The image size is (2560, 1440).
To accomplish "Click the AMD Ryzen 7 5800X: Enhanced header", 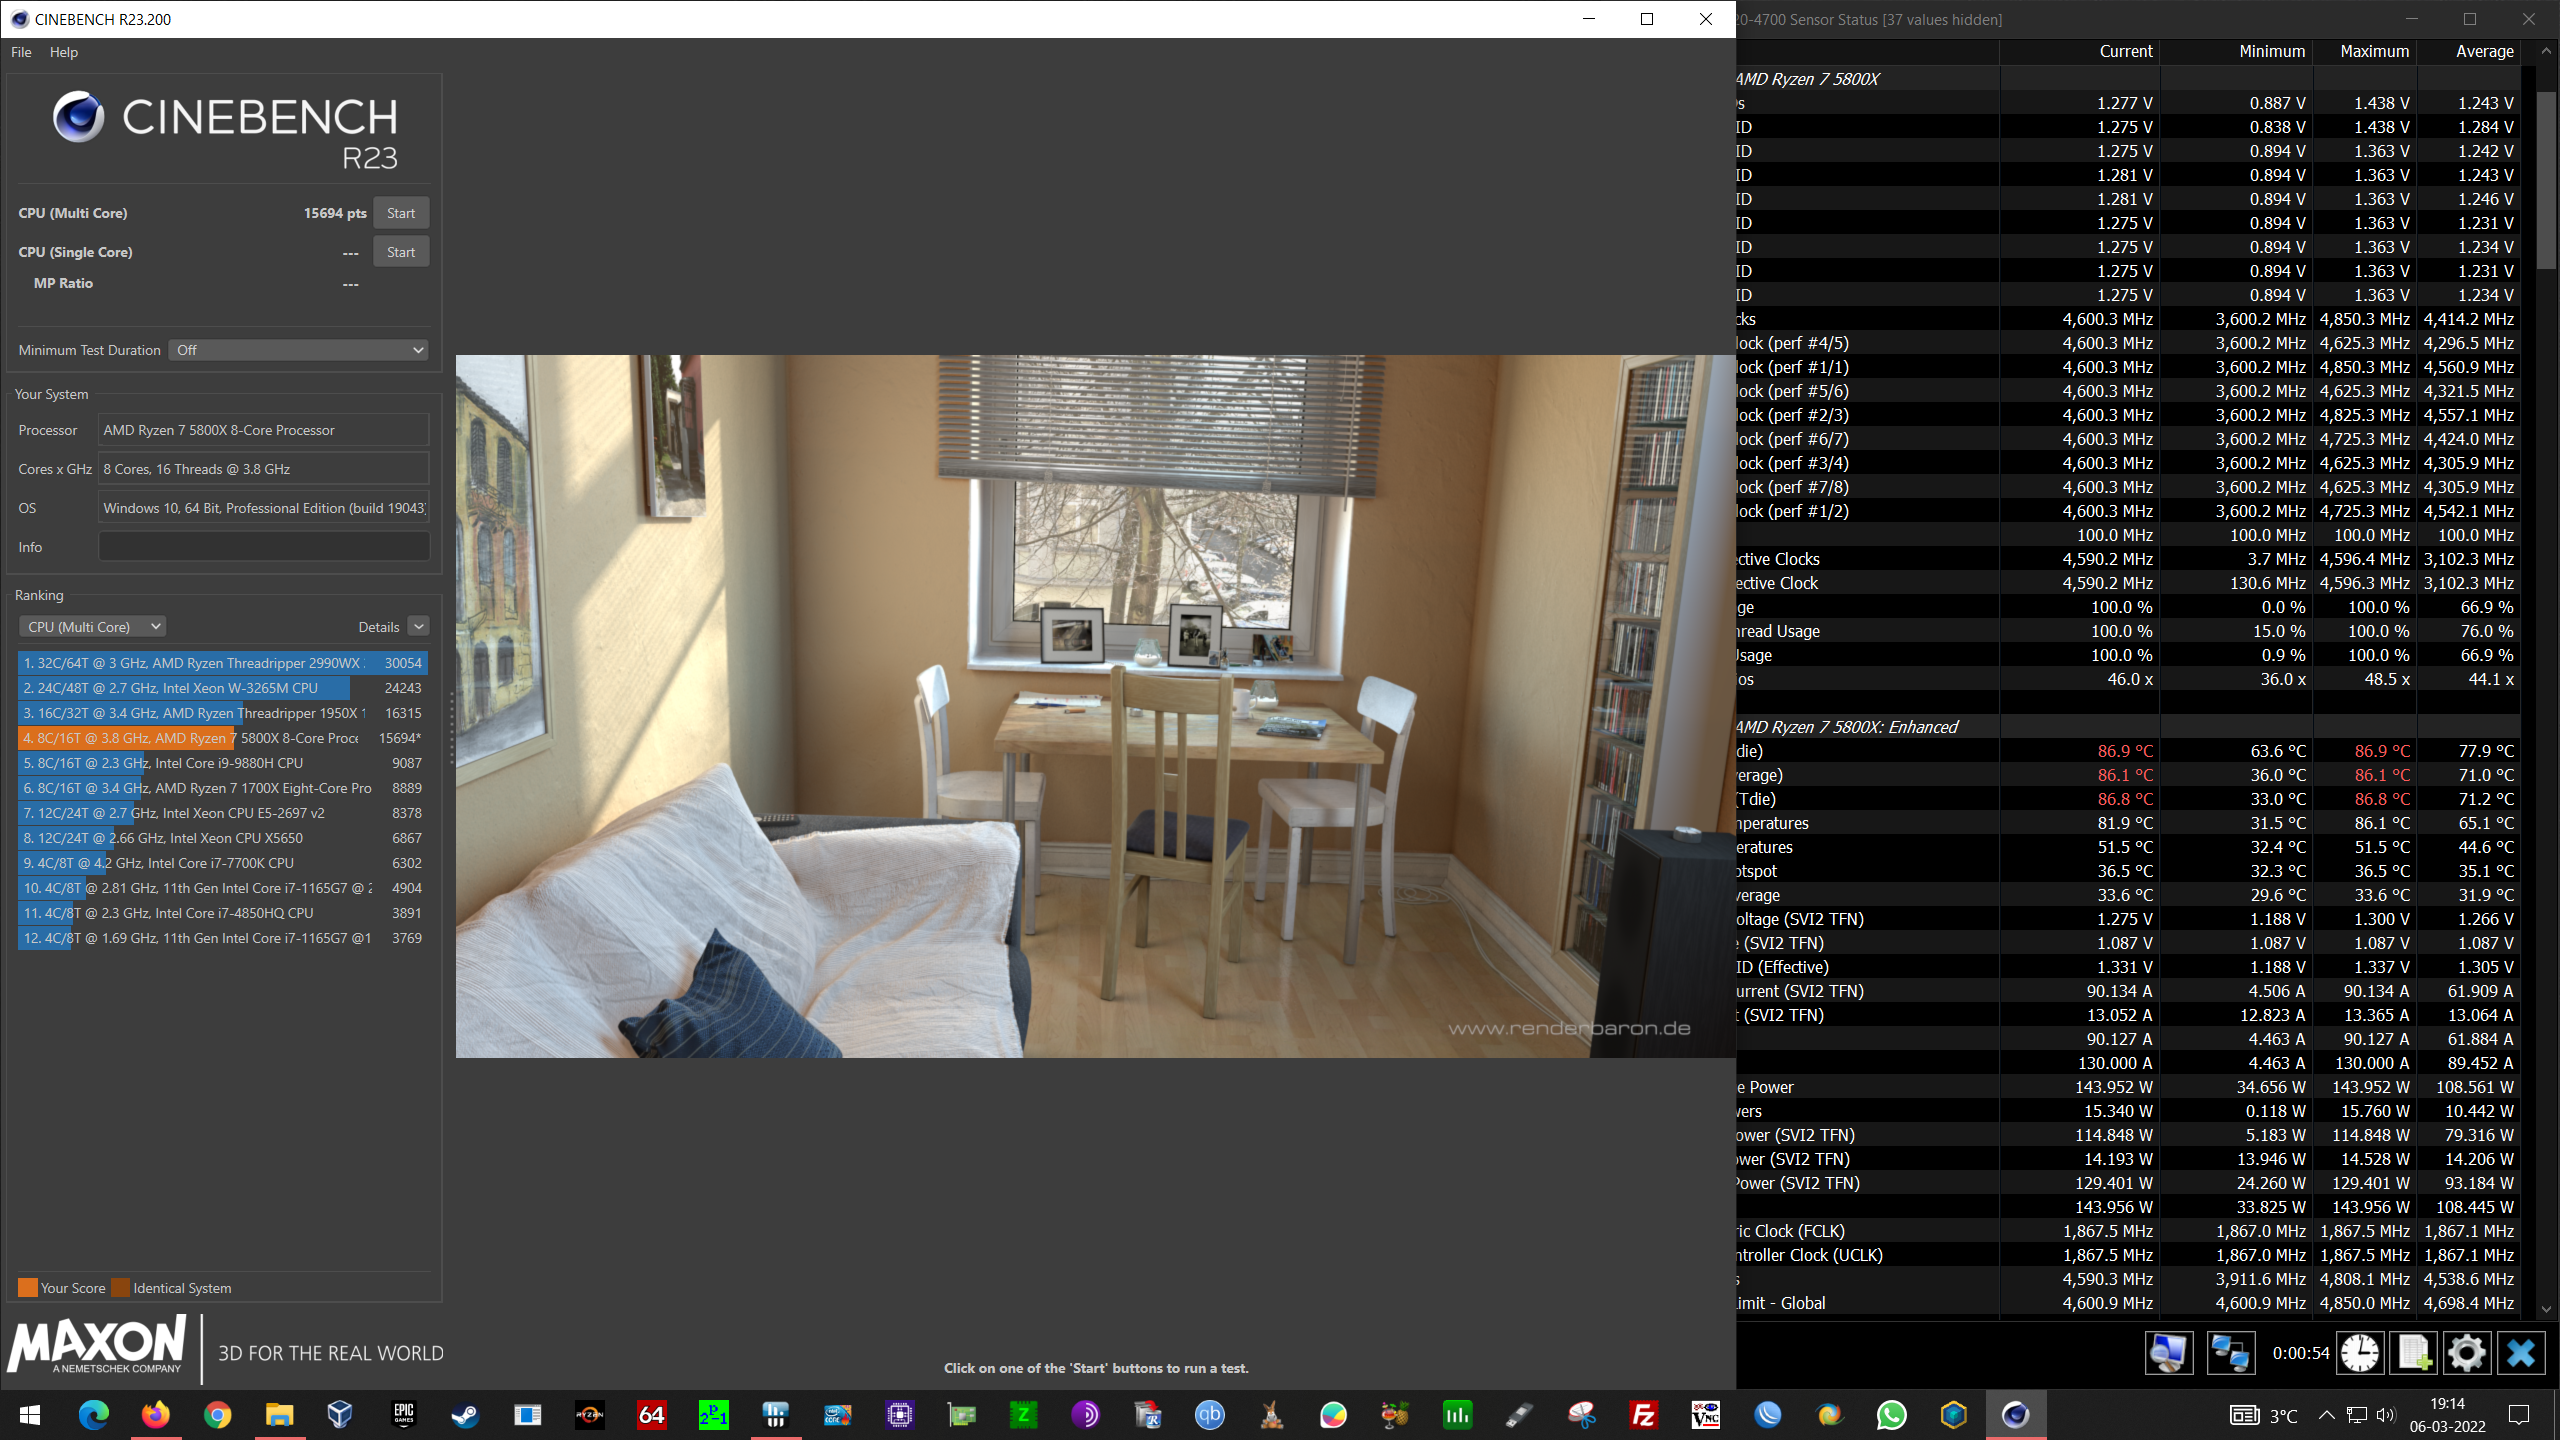I will [x=1847, y=727].
